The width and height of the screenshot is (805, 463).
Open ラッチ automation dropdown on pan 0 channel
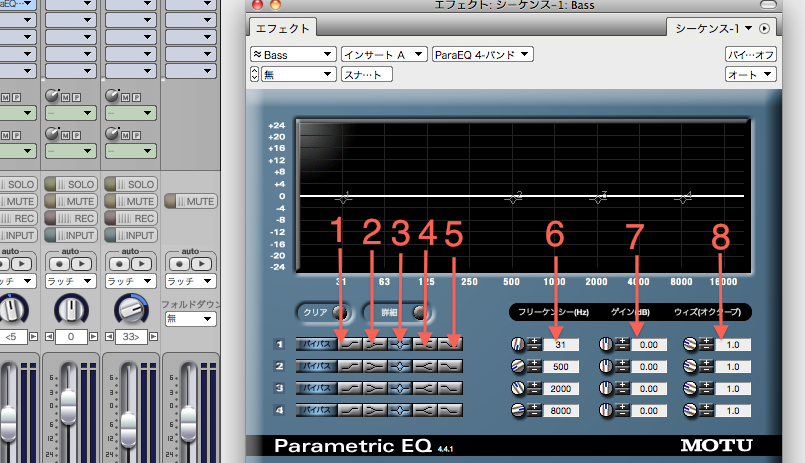coord(70,281)
